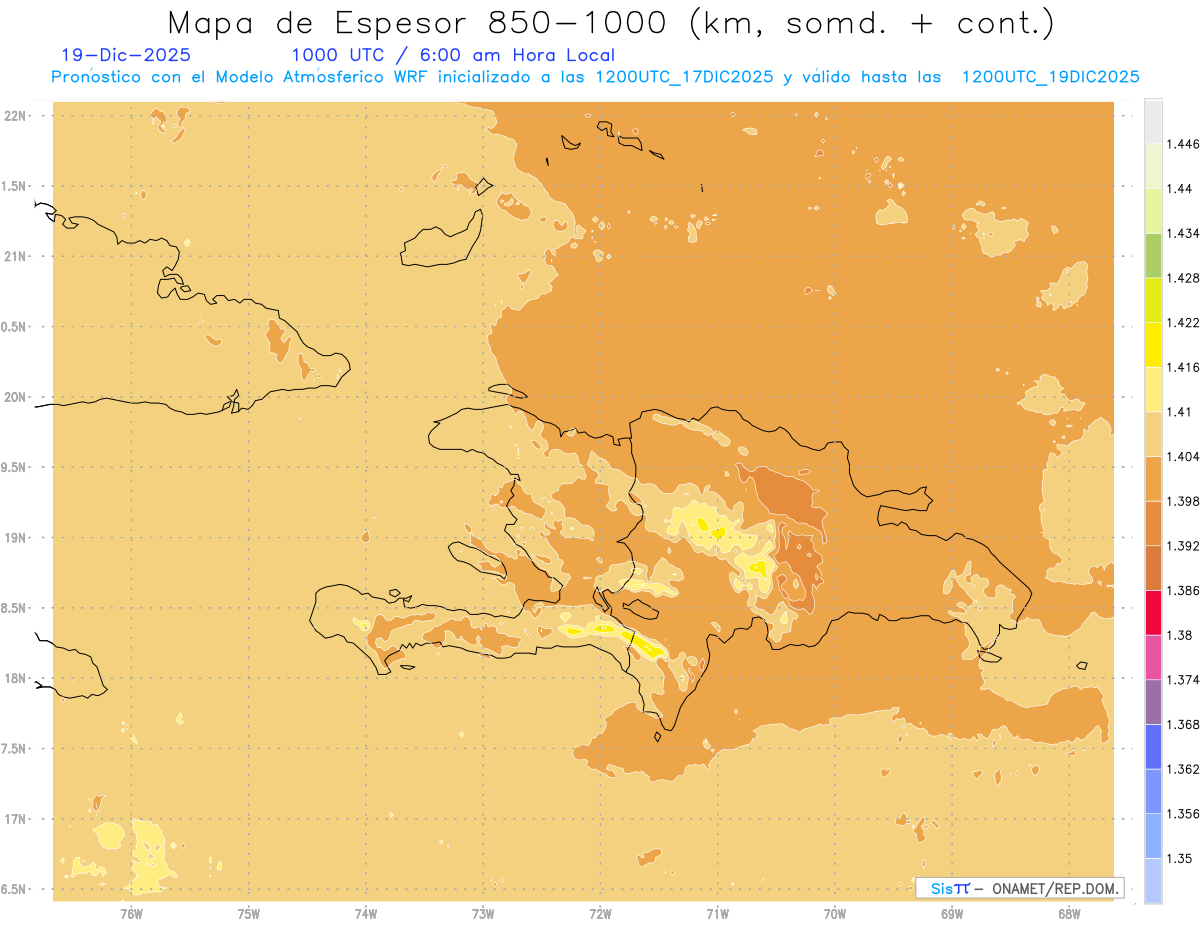
Task: Click the legend value '1.374'
Action: point(1185,680)
